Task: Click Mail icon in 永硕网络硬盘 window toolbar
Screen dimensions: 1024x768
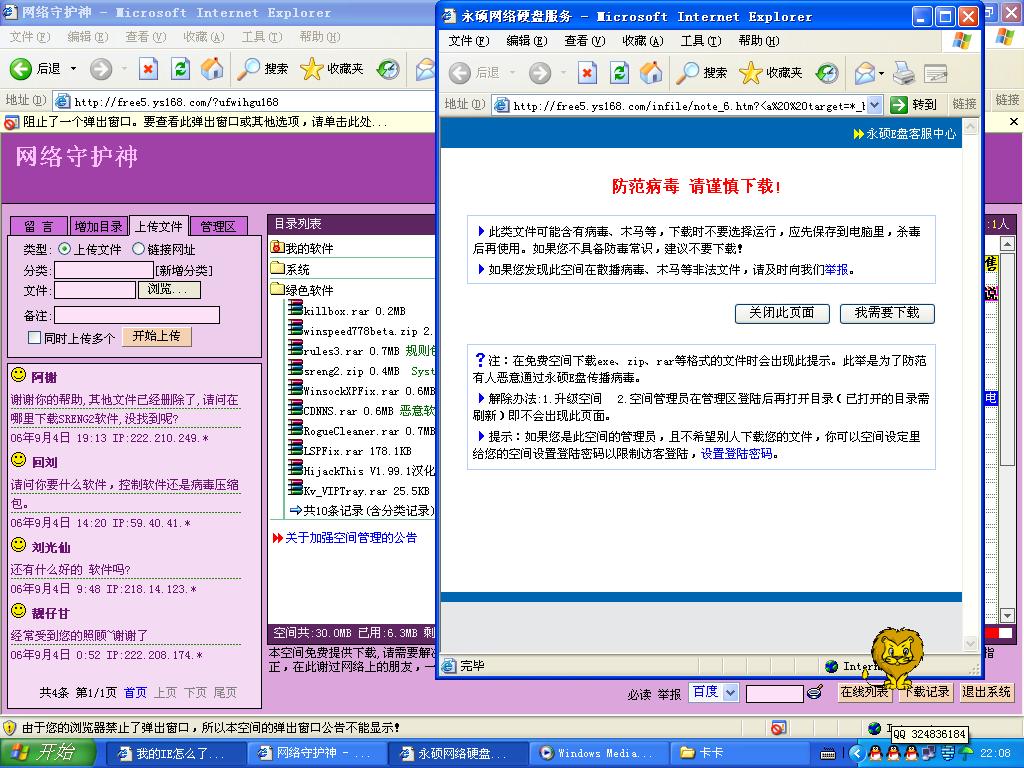Action: 864,72
